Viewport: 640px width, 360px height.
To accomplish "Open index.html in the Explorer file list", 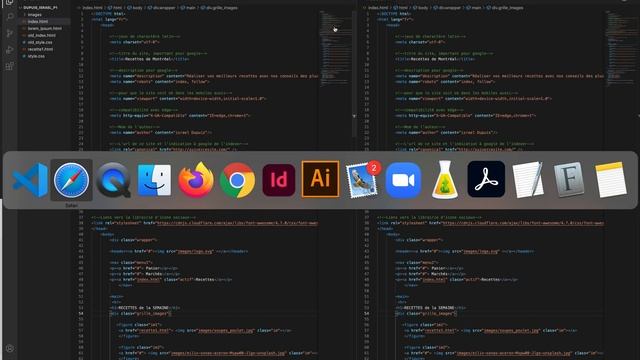I will [x=38, y=21].
